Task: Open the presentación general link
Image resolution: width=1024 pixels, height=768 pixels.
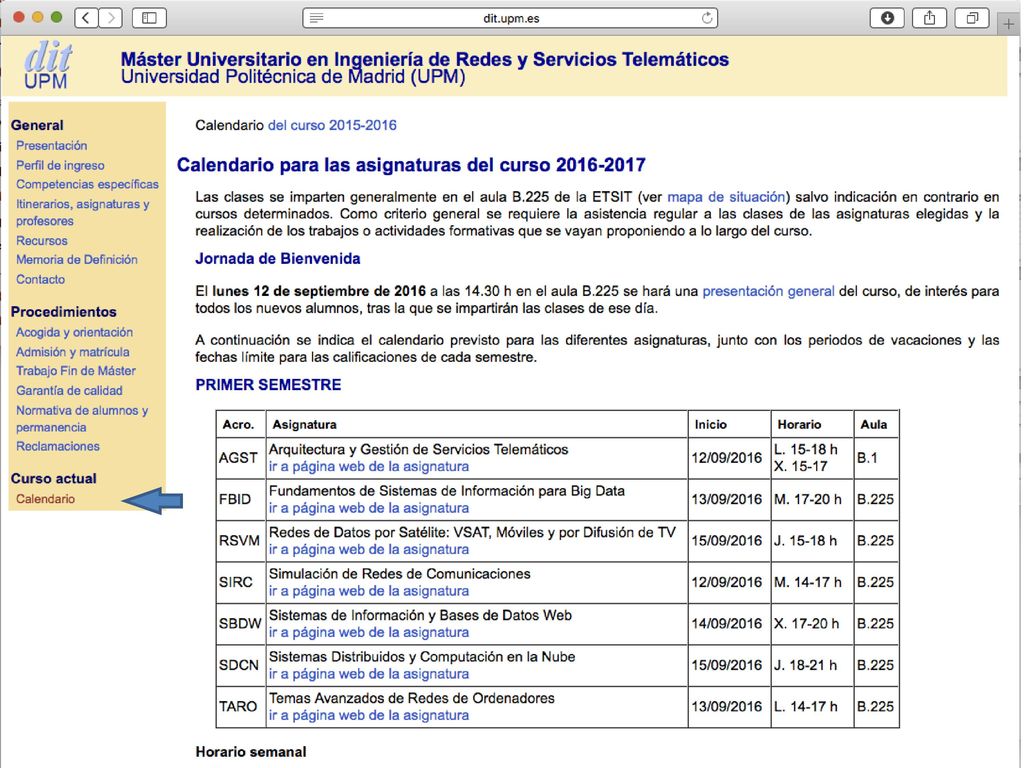Action: (x=768, y=291)
